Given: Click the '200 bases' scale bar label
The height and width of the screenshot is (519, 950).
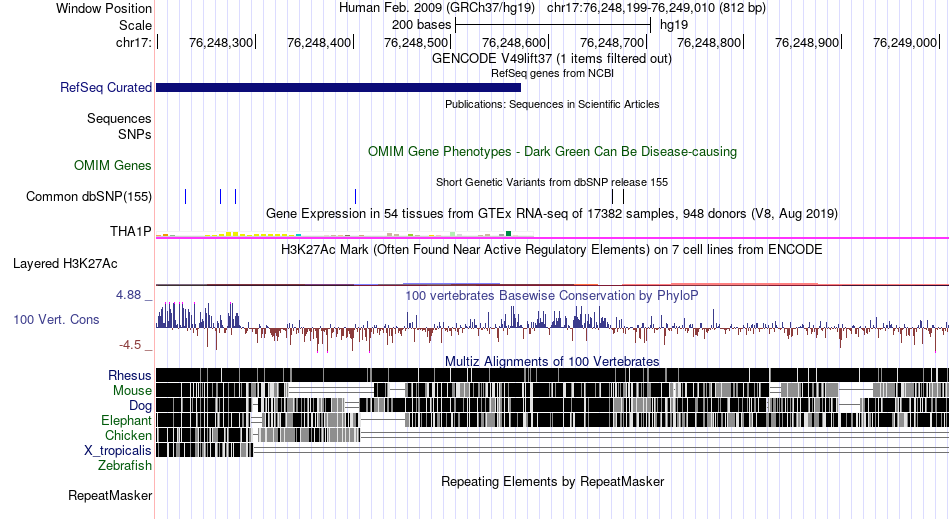Looking at the screenshot, I should (x=422, y=25).
